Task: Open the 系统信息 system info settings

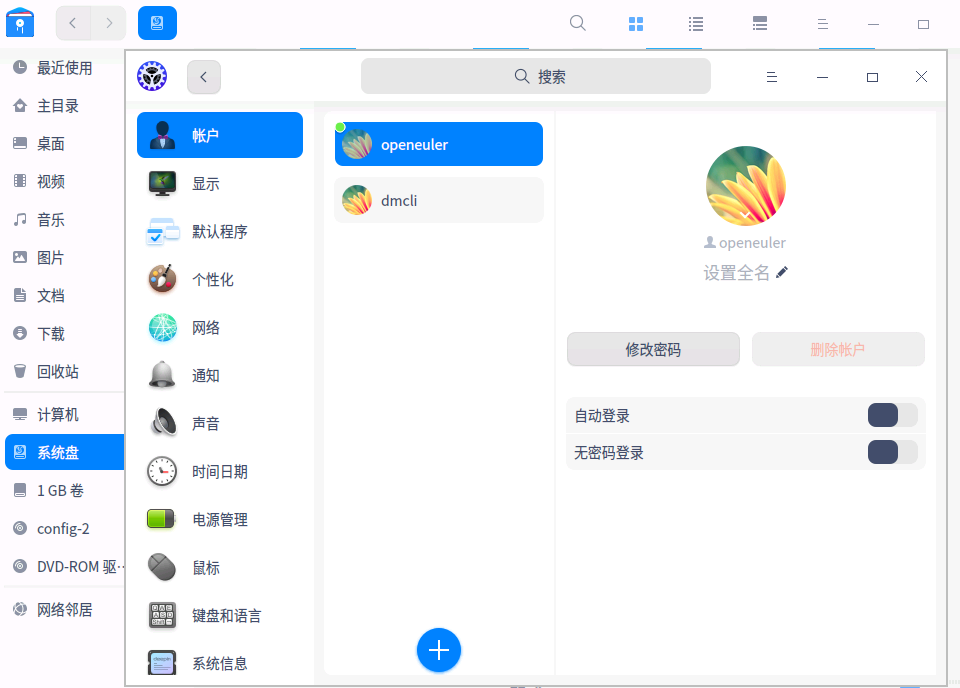Action: pyautogui.click(x=220, y=664)
